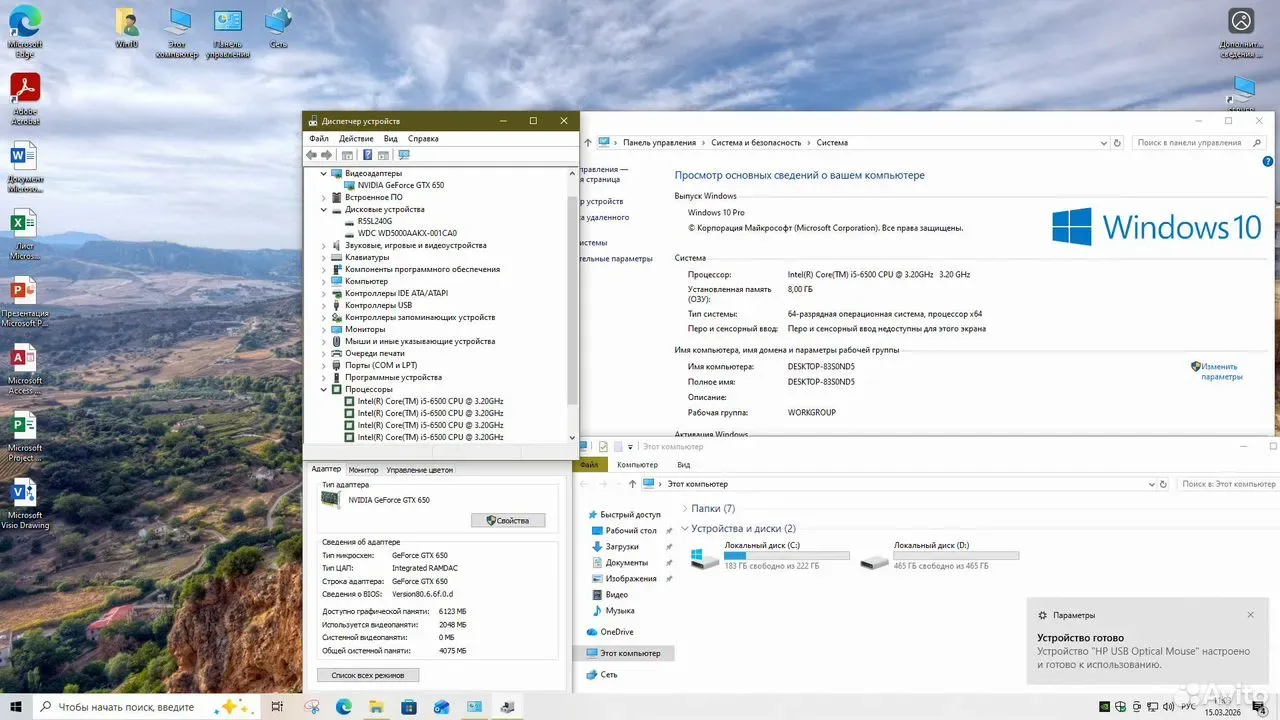
Task: Collapse the Дисковые устройства node
Action: pyautogui.click(x=323, y=209)
